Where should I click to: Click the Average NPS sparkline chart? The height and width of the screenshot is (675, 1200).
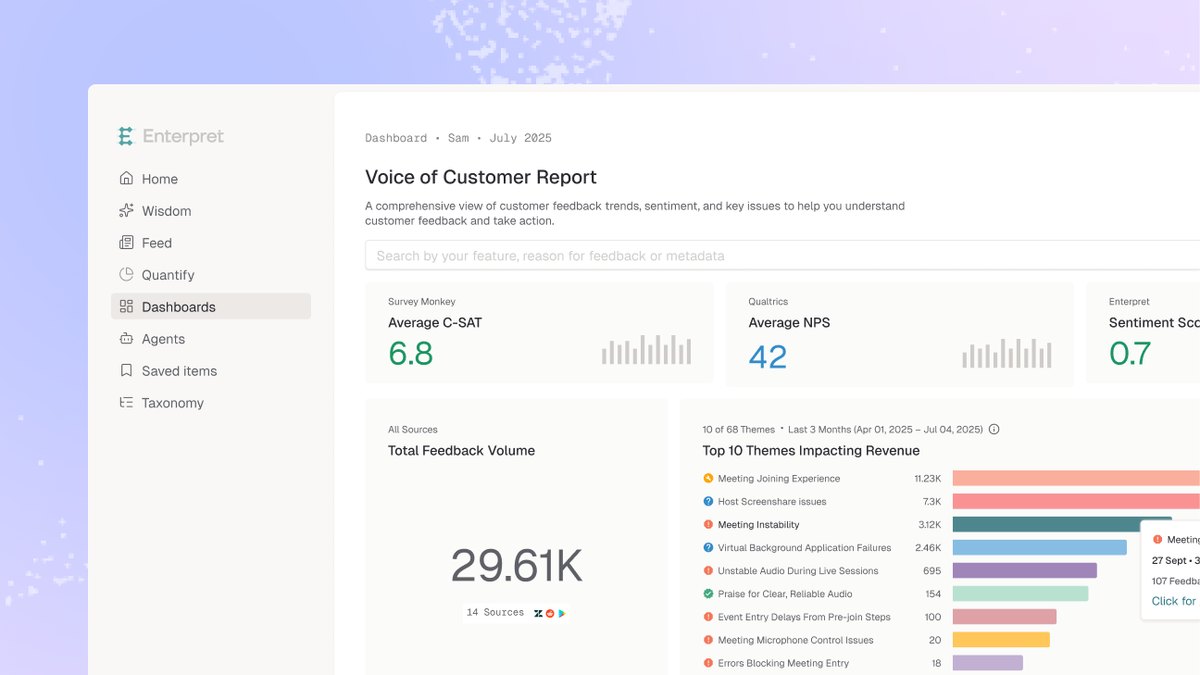tap(1007, 353)
